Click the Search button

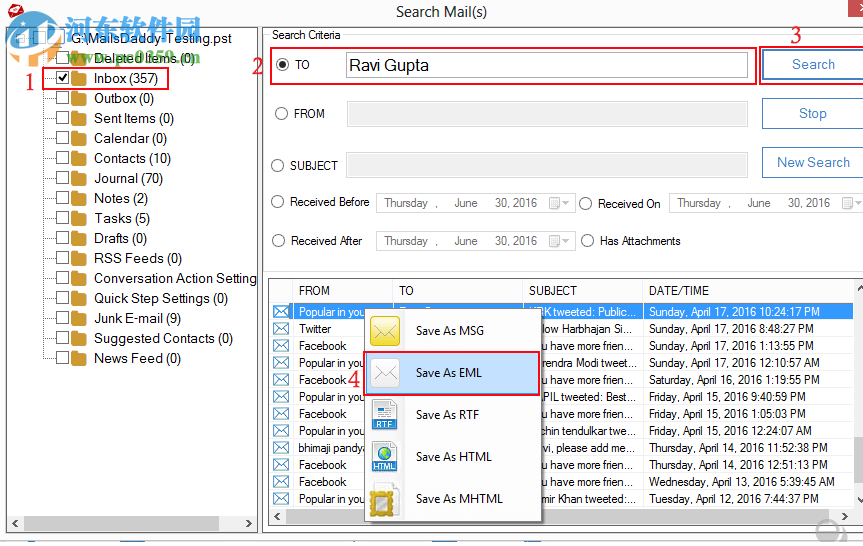tap(813, 65)
